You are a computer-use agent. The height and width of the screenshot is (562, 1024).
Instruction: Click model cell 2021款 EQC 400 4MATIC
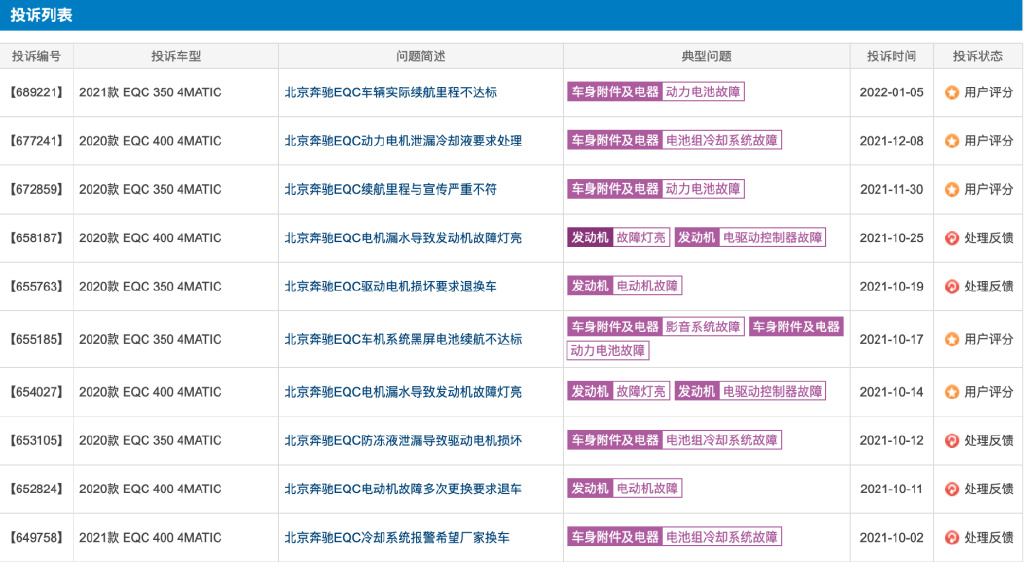(150, 538)
